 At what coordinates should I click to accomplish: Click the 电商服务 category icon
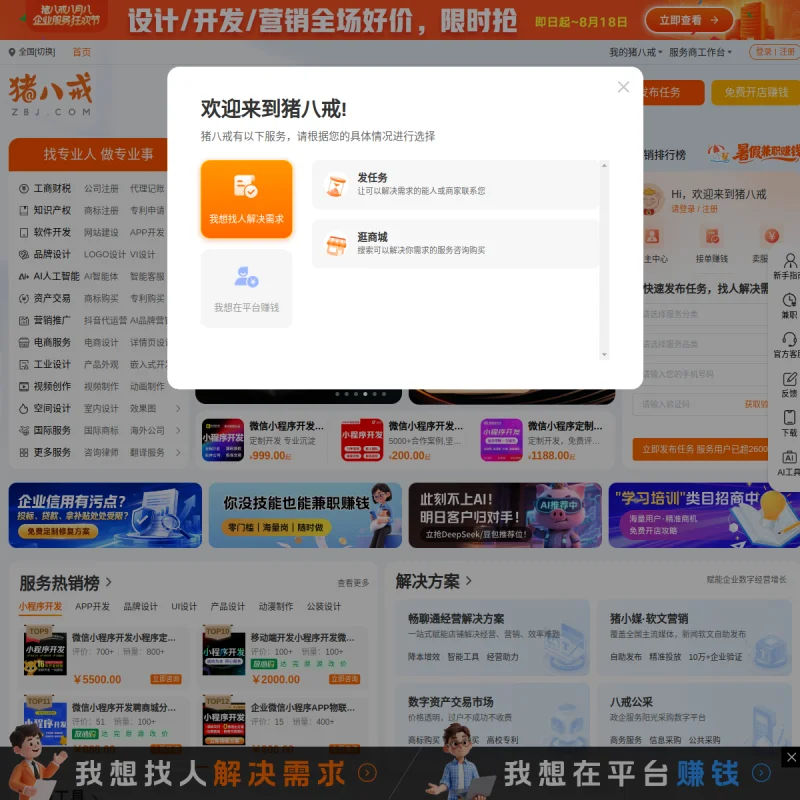point(23,342)
